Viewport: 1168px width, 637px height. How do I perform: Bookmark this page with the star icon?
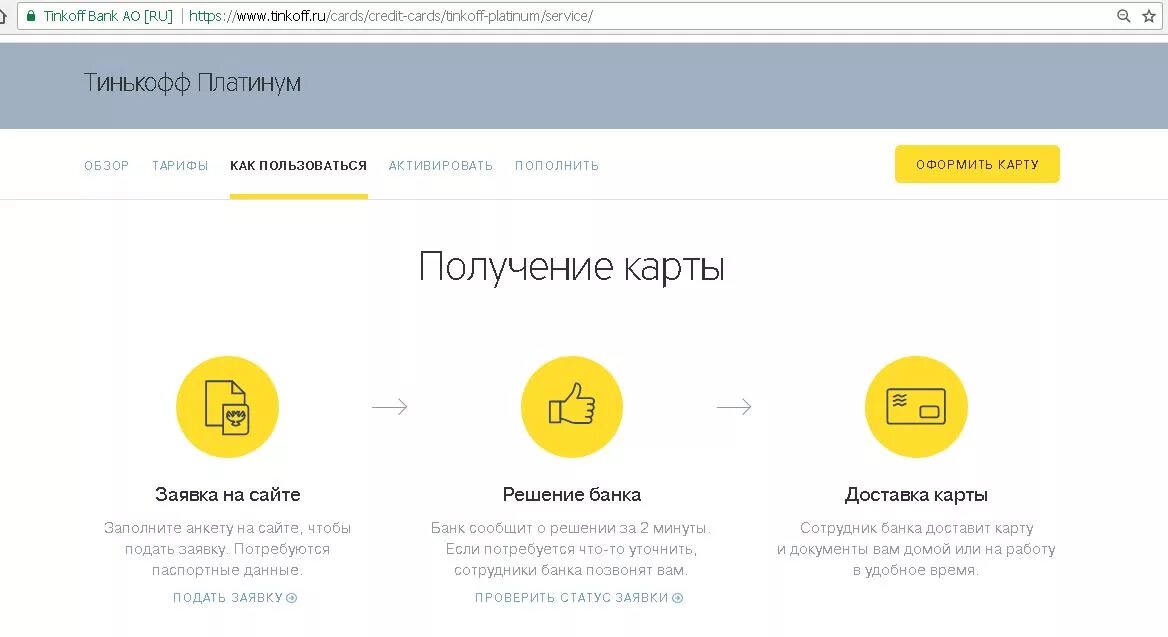1149,16
